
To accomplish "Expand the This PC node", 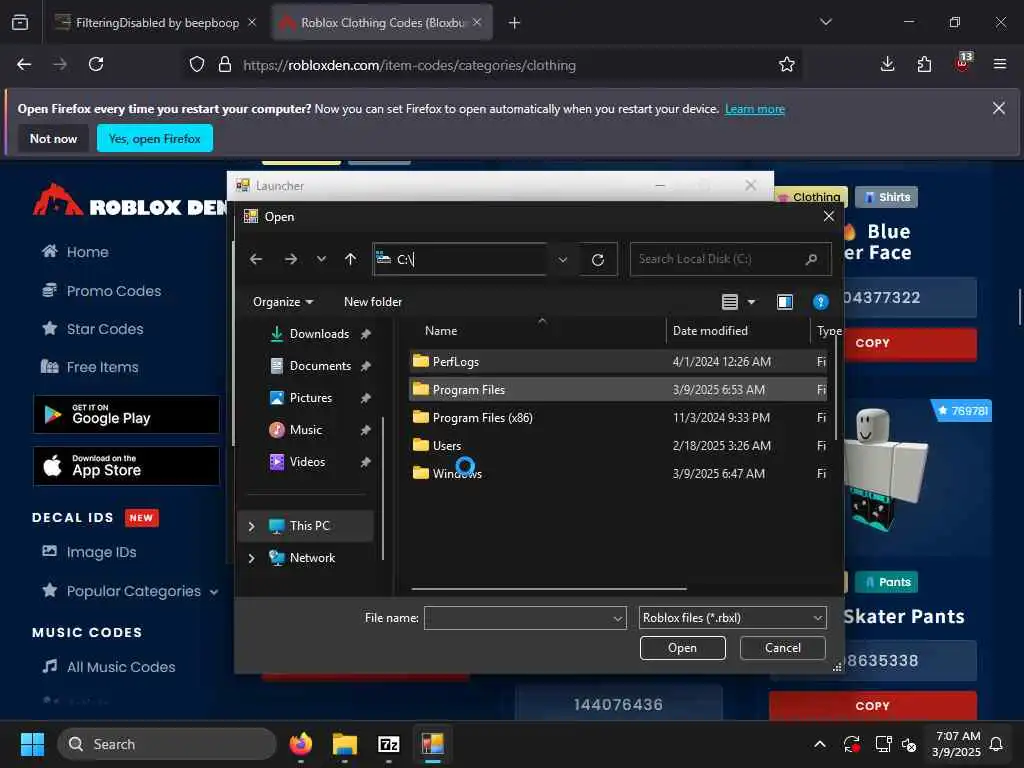I will coord(251,526).
